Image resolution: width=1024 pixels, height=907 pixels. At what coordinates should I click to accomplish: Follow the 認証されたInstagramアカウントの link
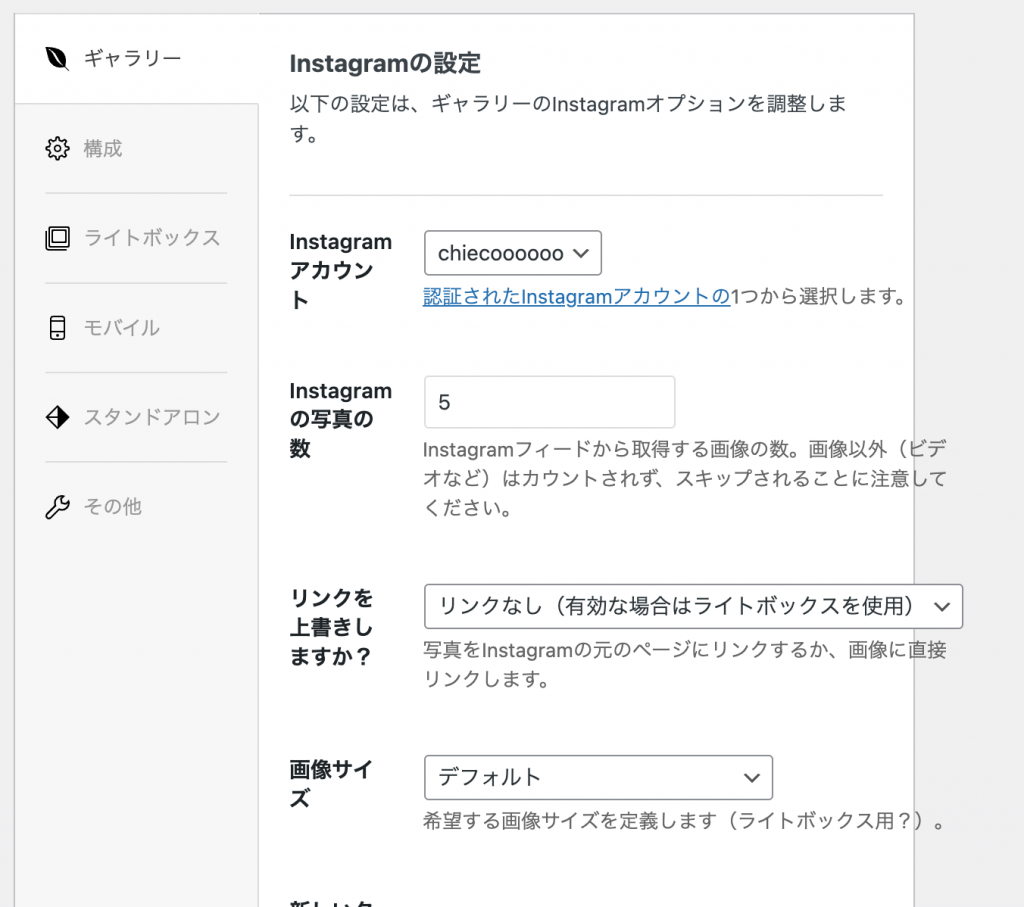[x=577, y=296]
